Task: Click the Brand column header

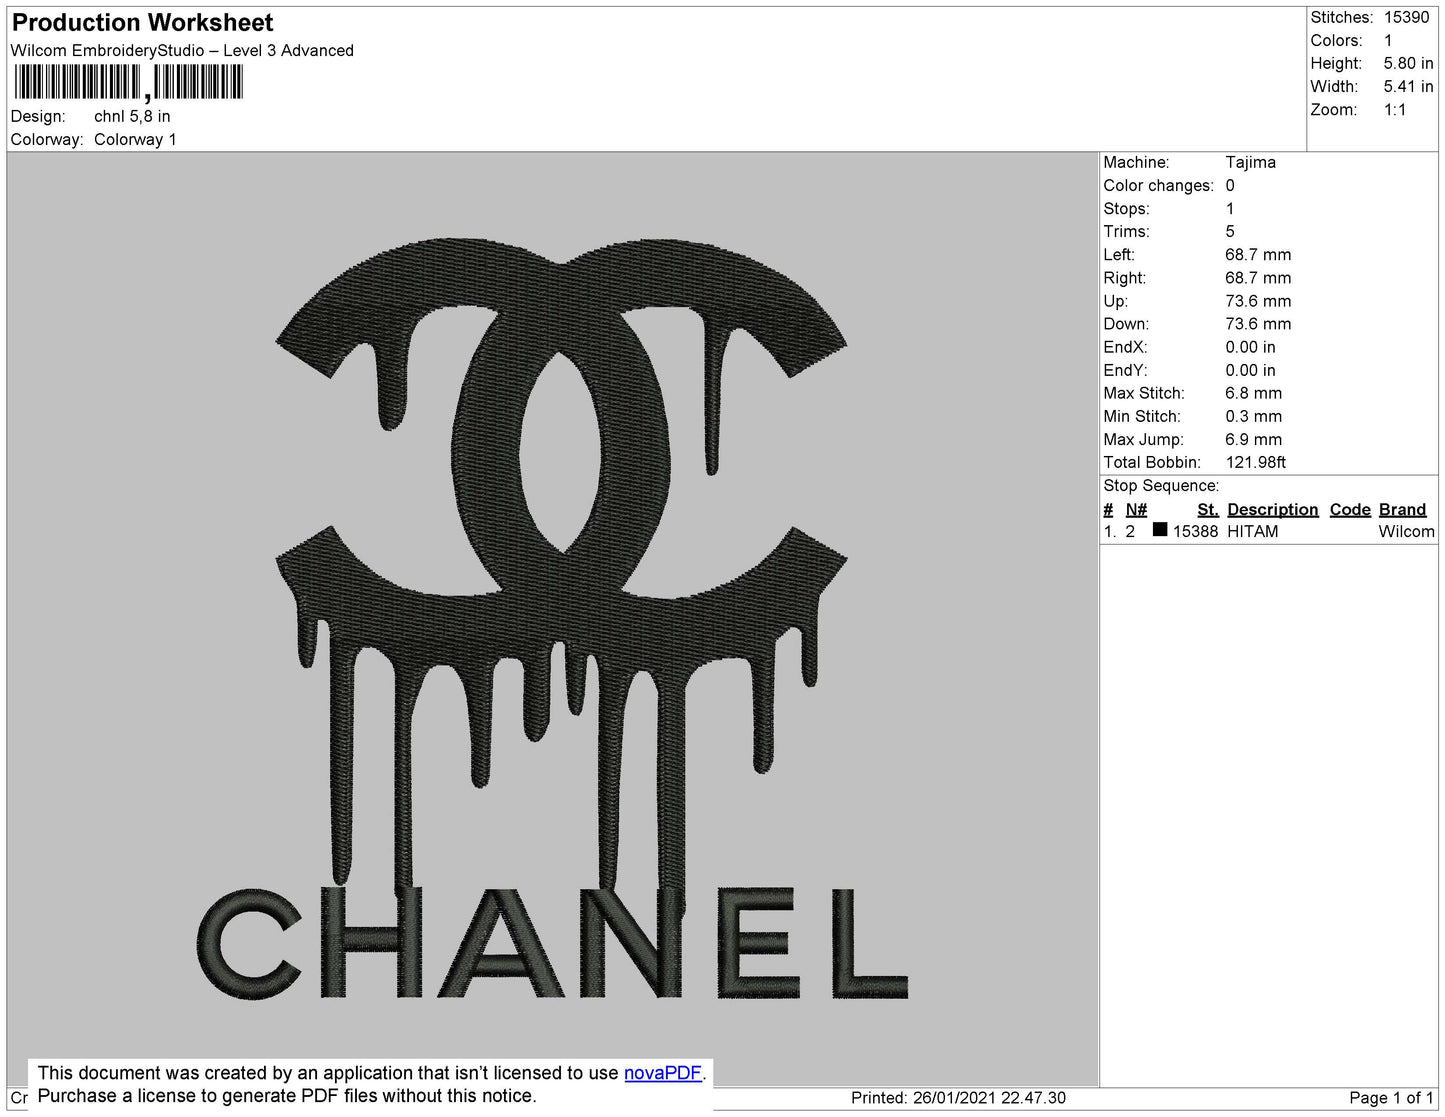Action: pyautogui.click(x=1402, y=509)
